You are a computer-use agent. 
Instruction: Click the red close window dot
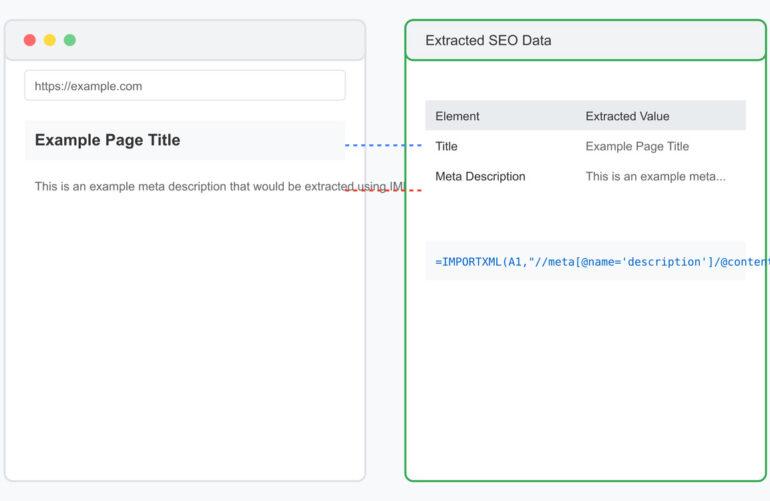pos(30,40)
